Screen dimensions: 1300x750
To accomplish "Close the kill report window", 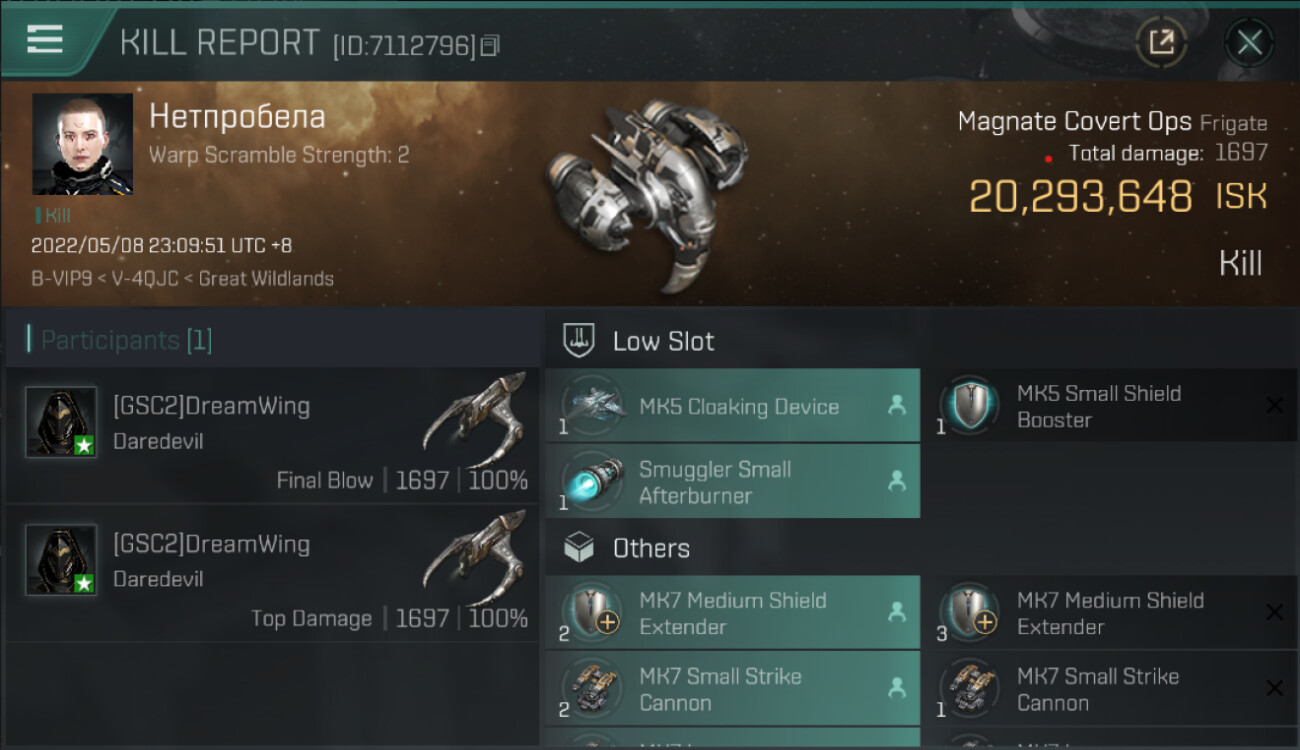I will click(x=1249, y=42).
